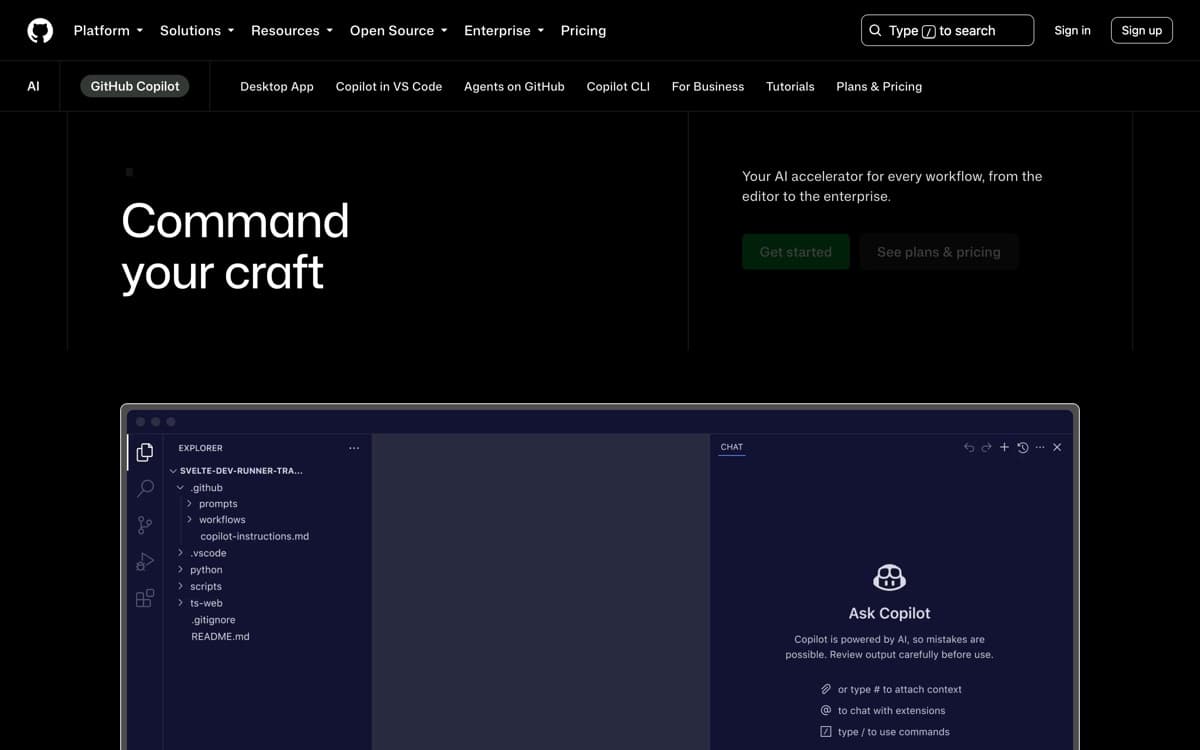Expand the python folder

click(x=200, y=569)
